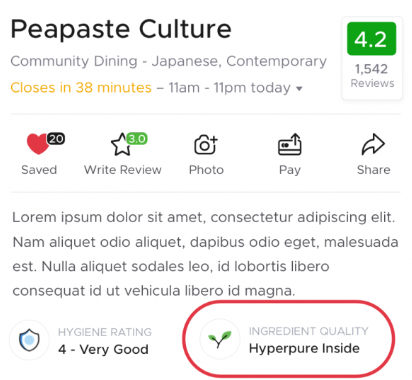Click the Write Review label
The height and width of the screenshot is (380, 412).
click(x=123, y=170)
